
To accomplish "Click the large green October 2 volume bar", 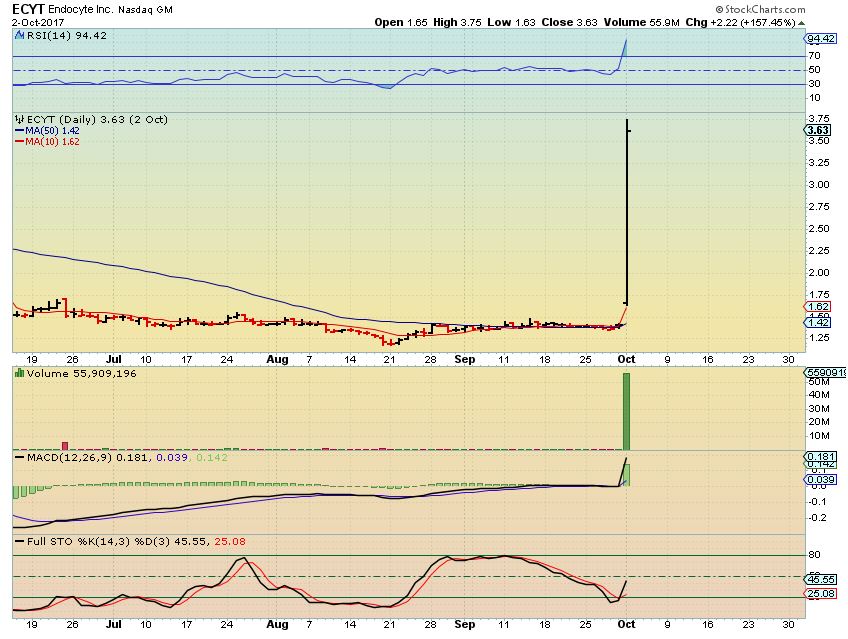I will [x=626, y=411].
